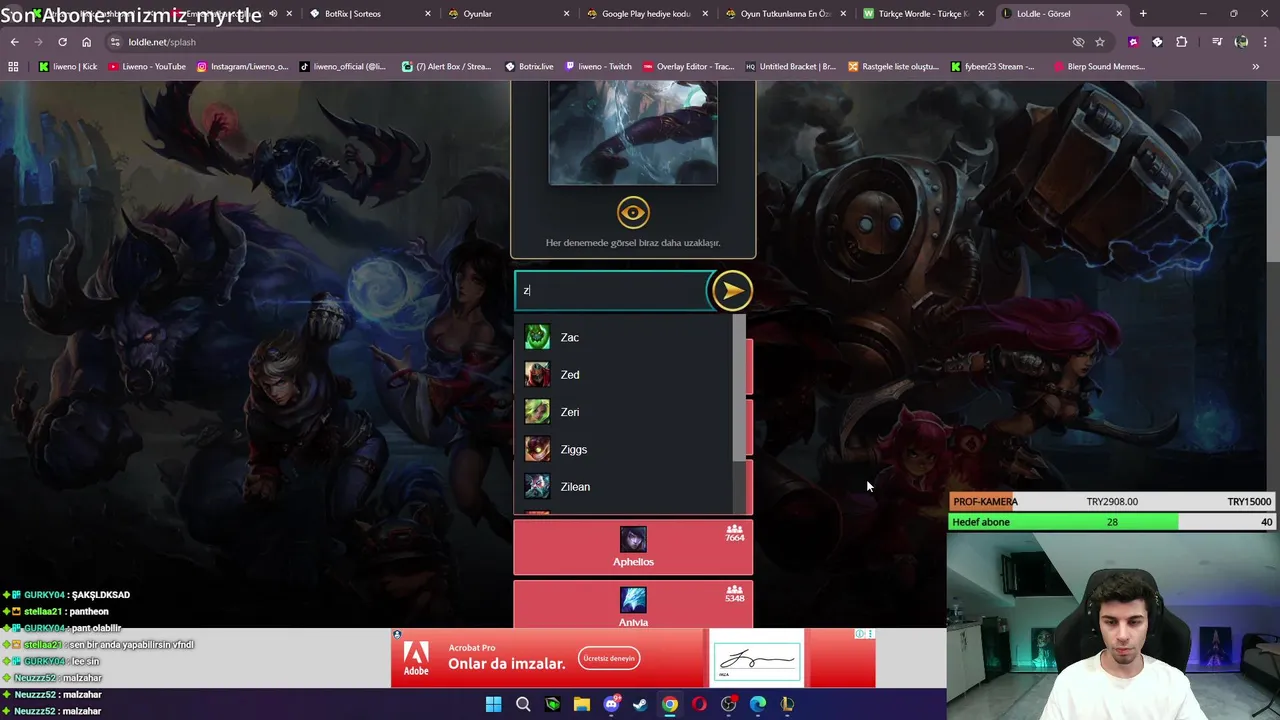The image size is (1280, 720).
Task: Open Discord from the taskbar
Action: [611, 704]
